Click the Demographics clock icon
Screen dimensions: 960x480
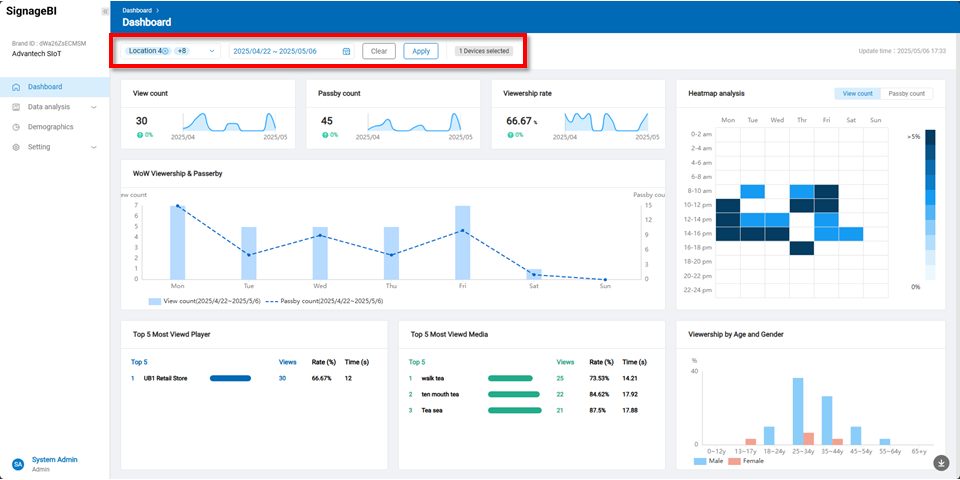[x=16, y=127]
